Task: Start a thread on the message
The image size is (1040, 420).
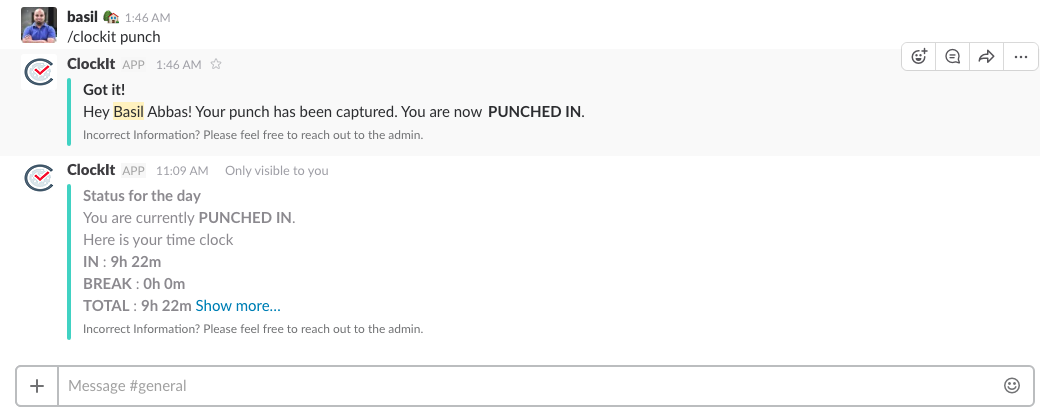Action: click(x=953, y=57)
